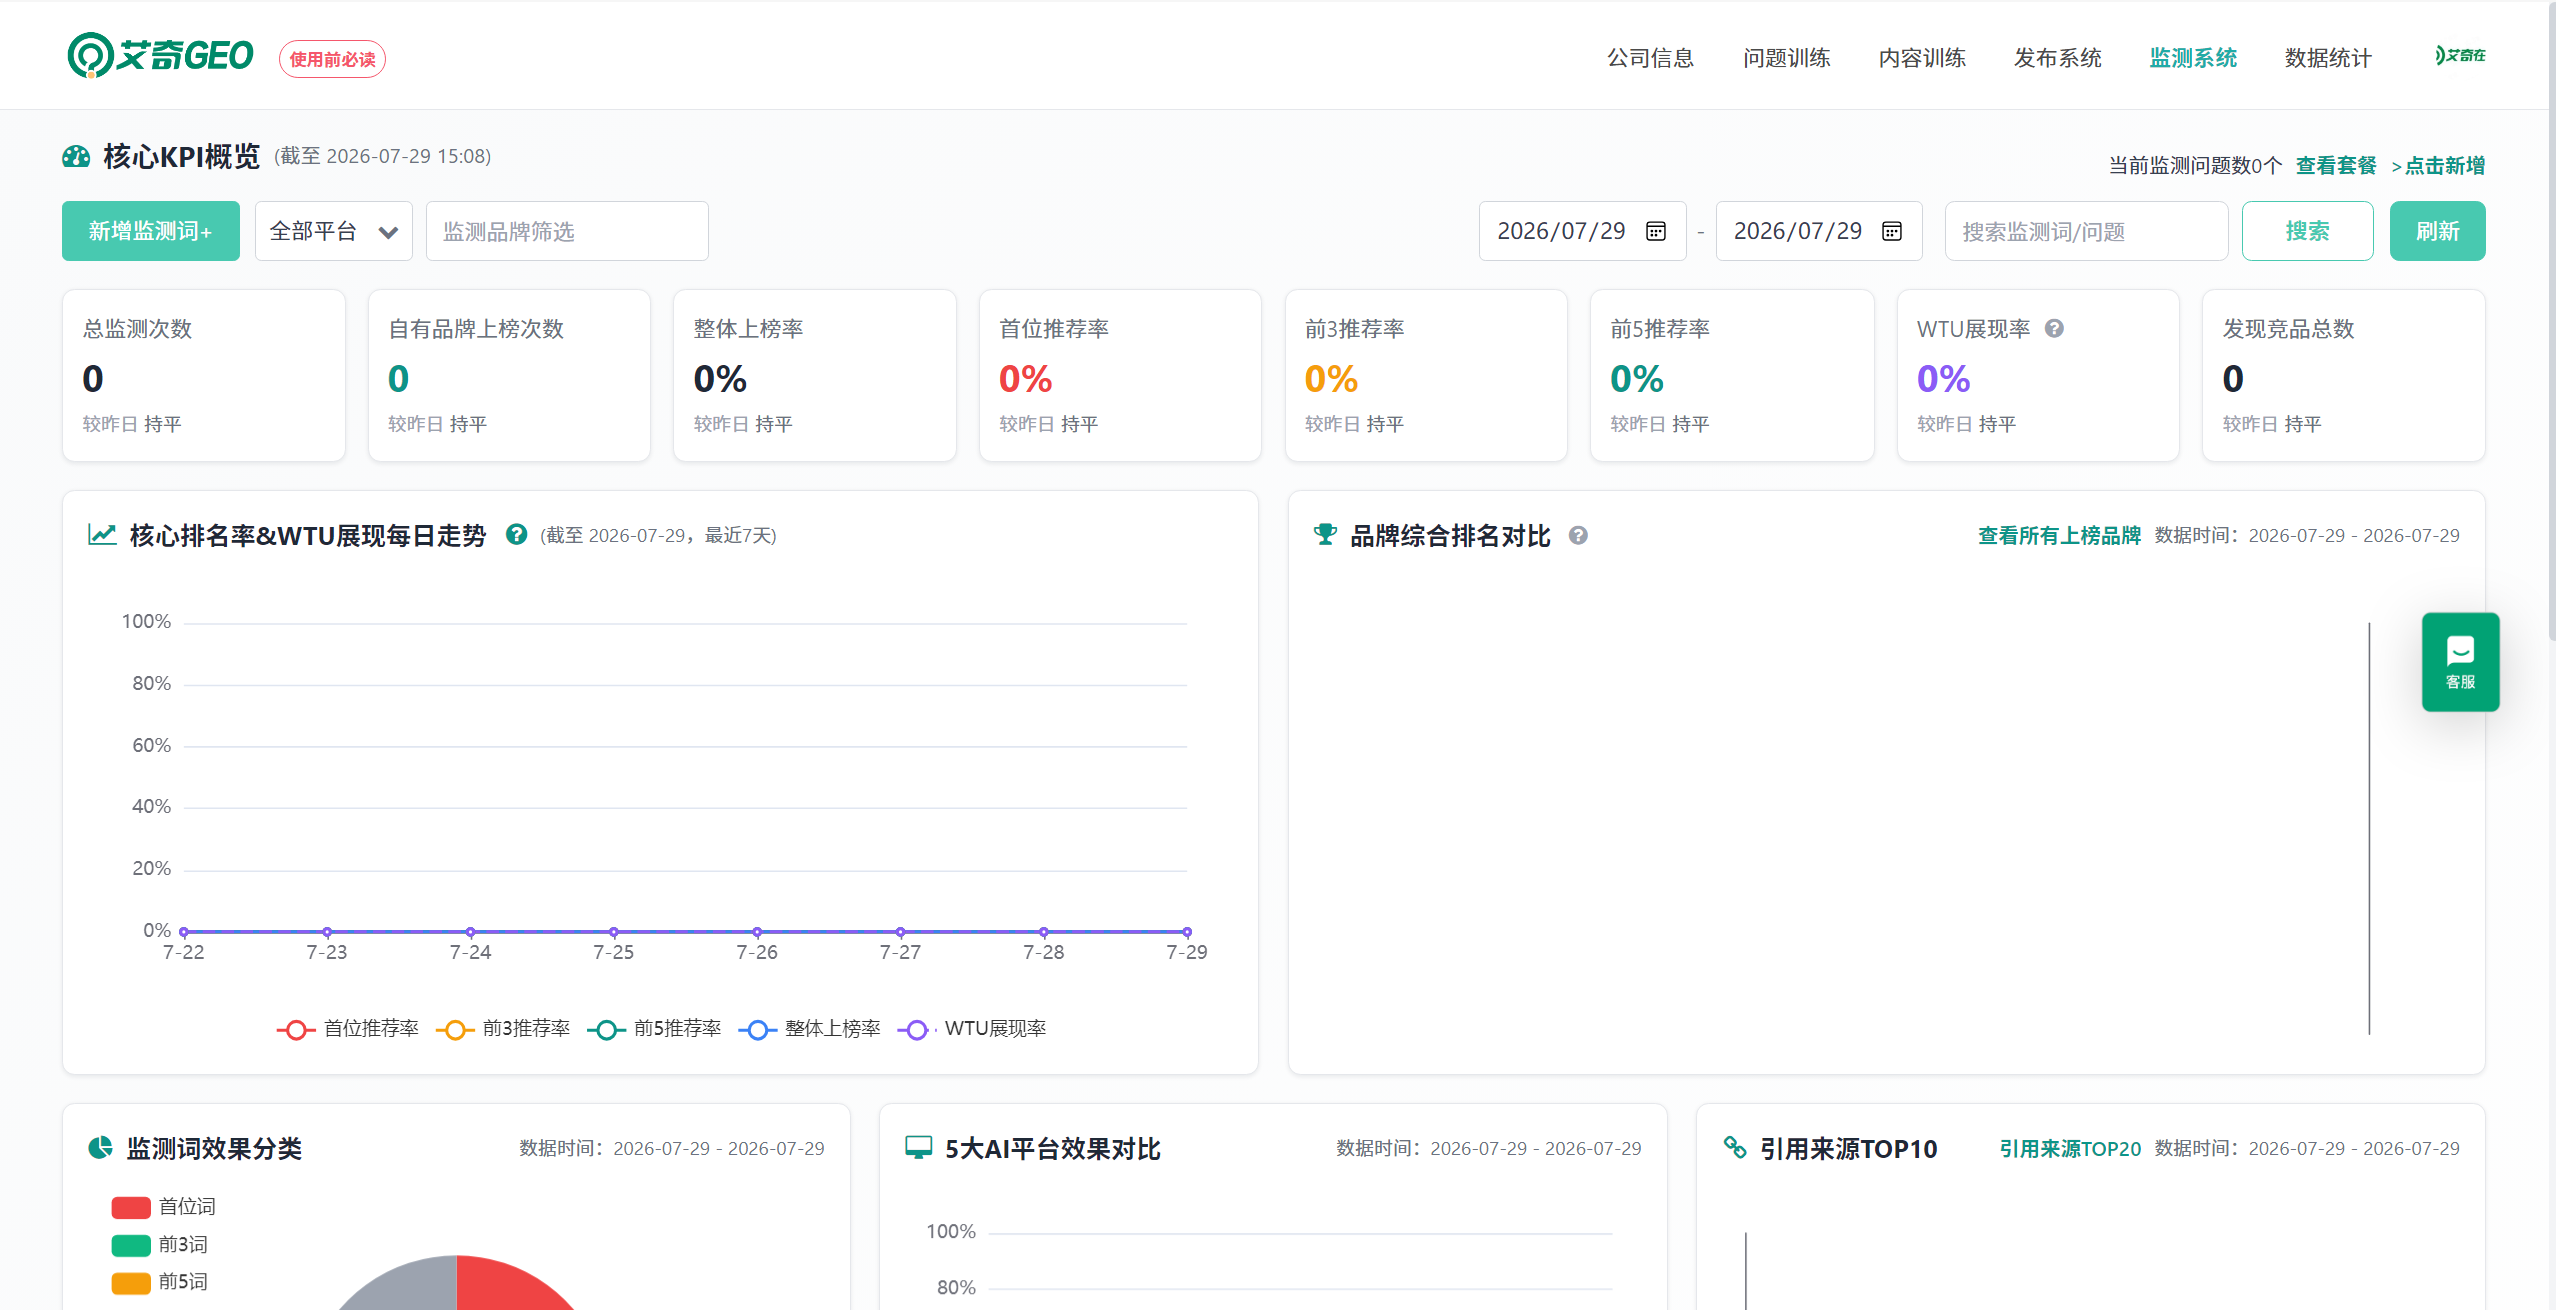The width and height of the screenshot is (2556, 1310).
Task: Click the pie chart icon of 监测词效果分类
Action: click(101, 1148)
